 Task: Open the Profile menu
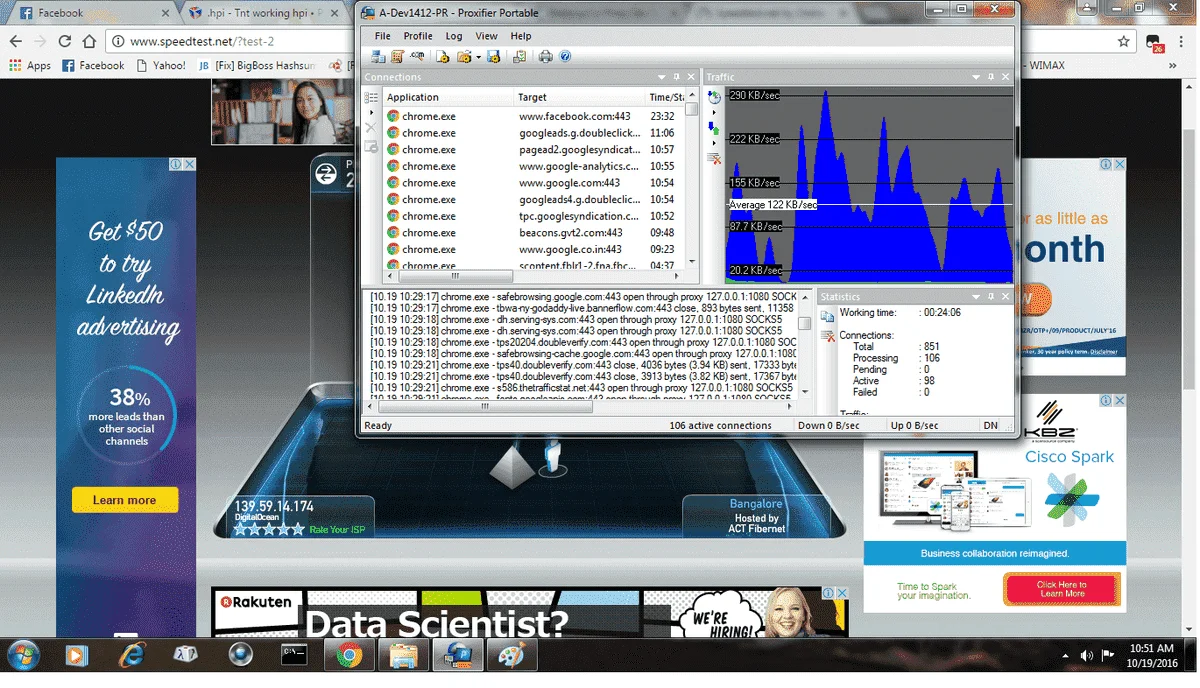pos(418,36)
